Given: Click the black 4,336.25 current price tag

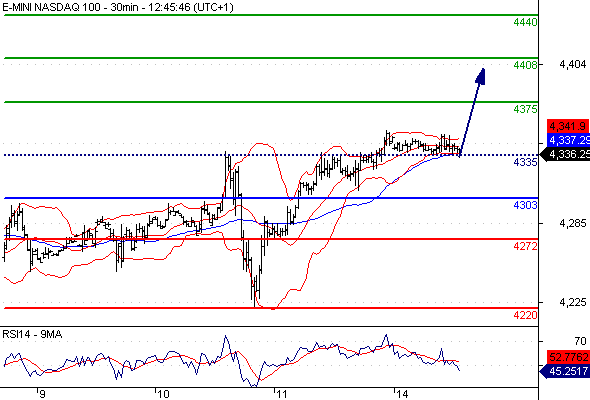Looking at the screenshot, I should pyautogui.click(x=565, y=154).
